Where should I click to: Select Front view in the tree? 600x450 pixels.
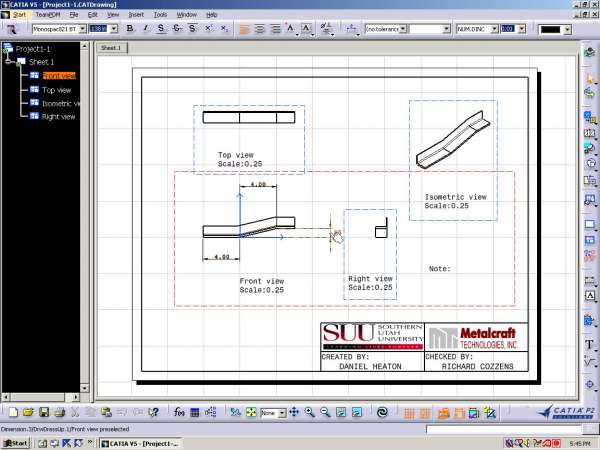(x=59, y=76)
